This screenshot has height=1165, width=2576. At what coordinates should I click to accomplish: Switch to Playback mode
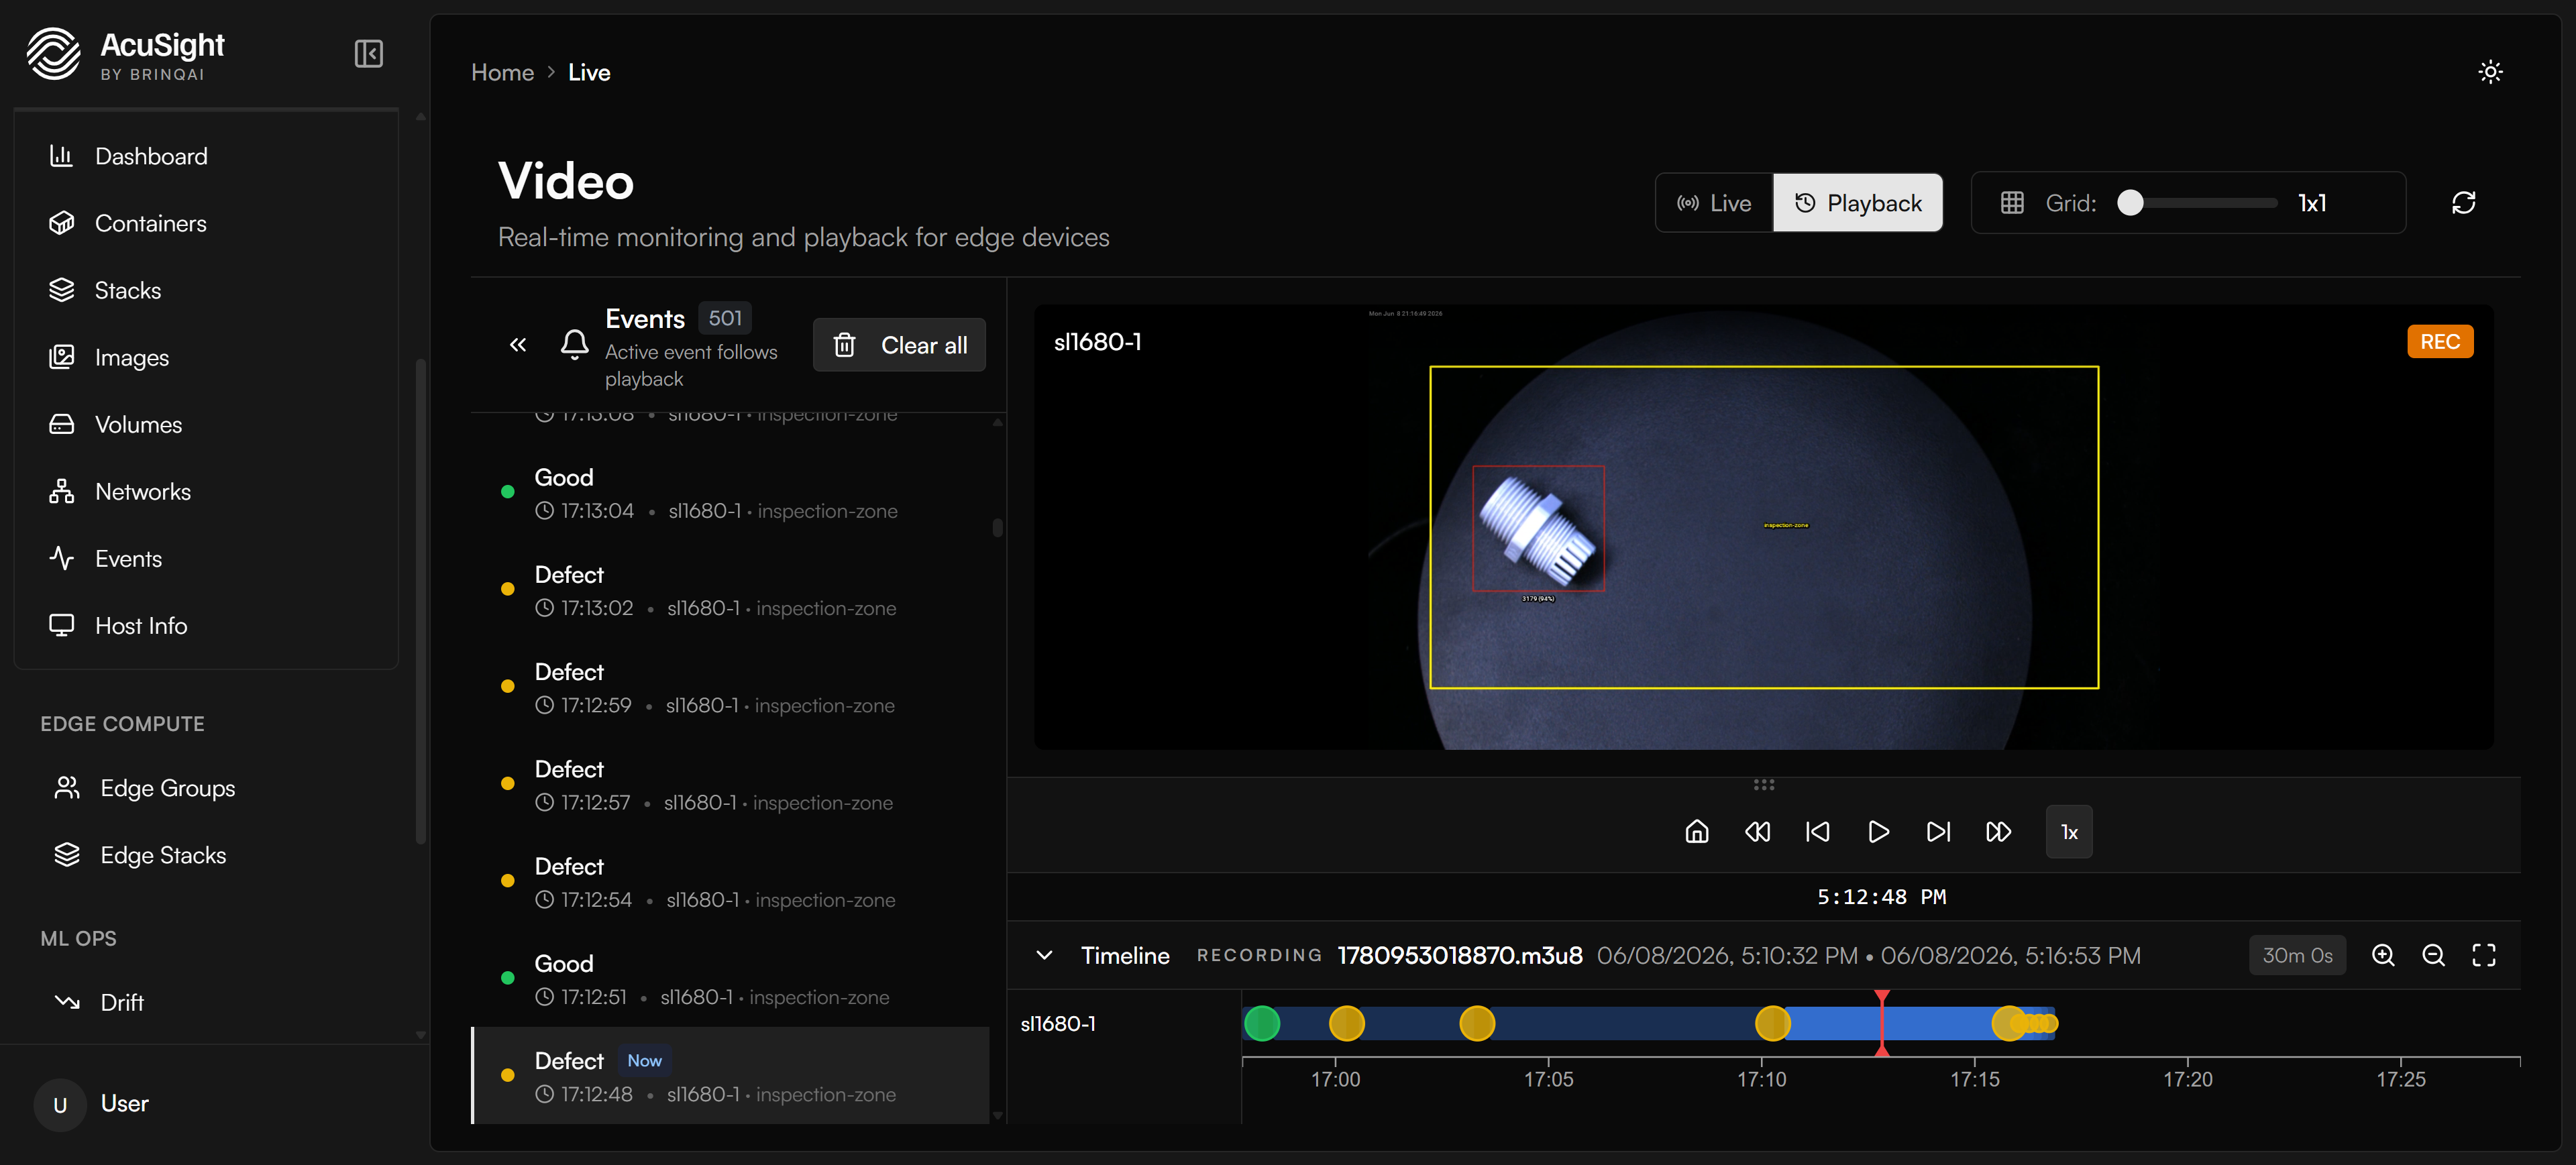[x=1858, y=203]
